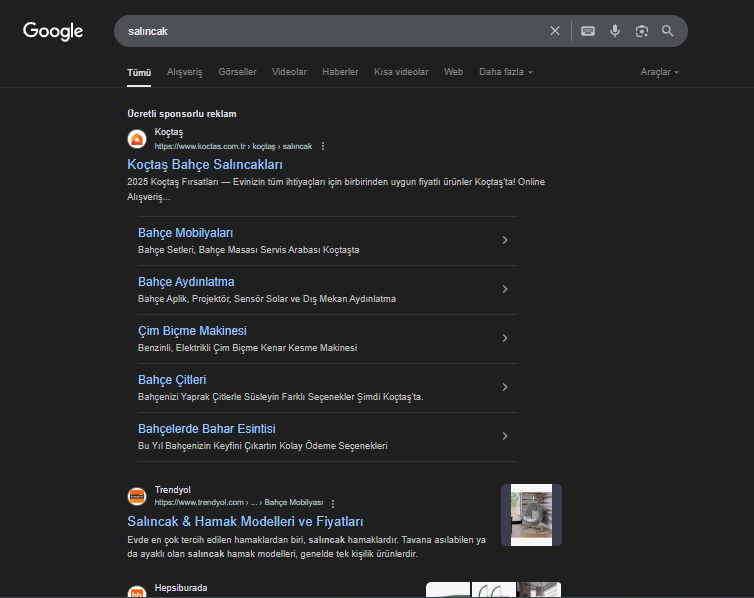Click the Trendyol site name text

pyautogui.click(x=173, y=489)
